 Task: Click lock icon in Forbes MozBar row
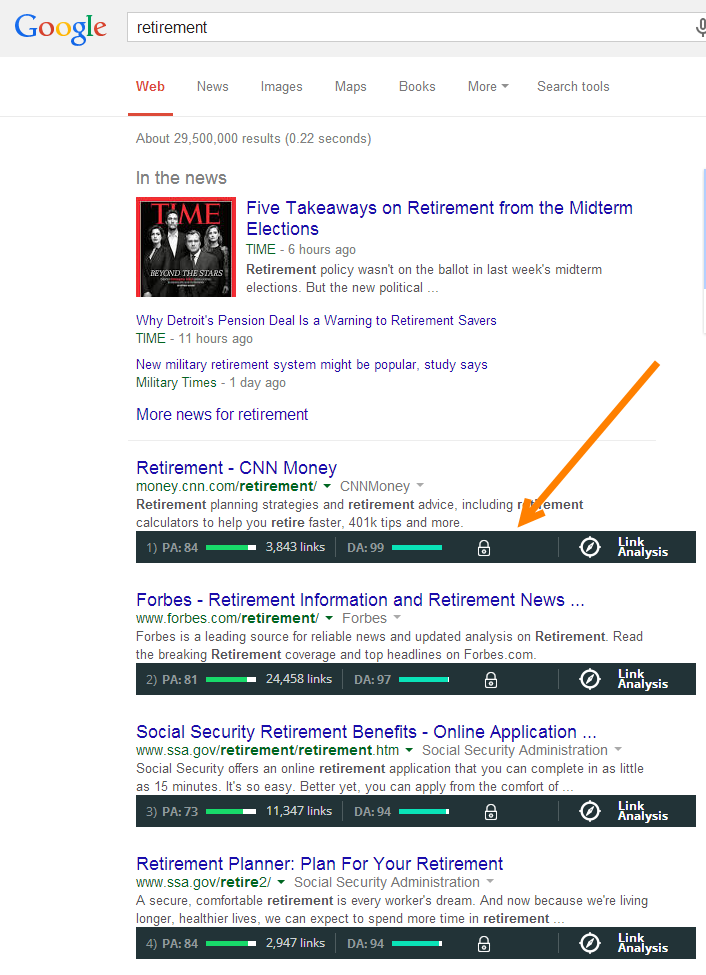[491, 680]
